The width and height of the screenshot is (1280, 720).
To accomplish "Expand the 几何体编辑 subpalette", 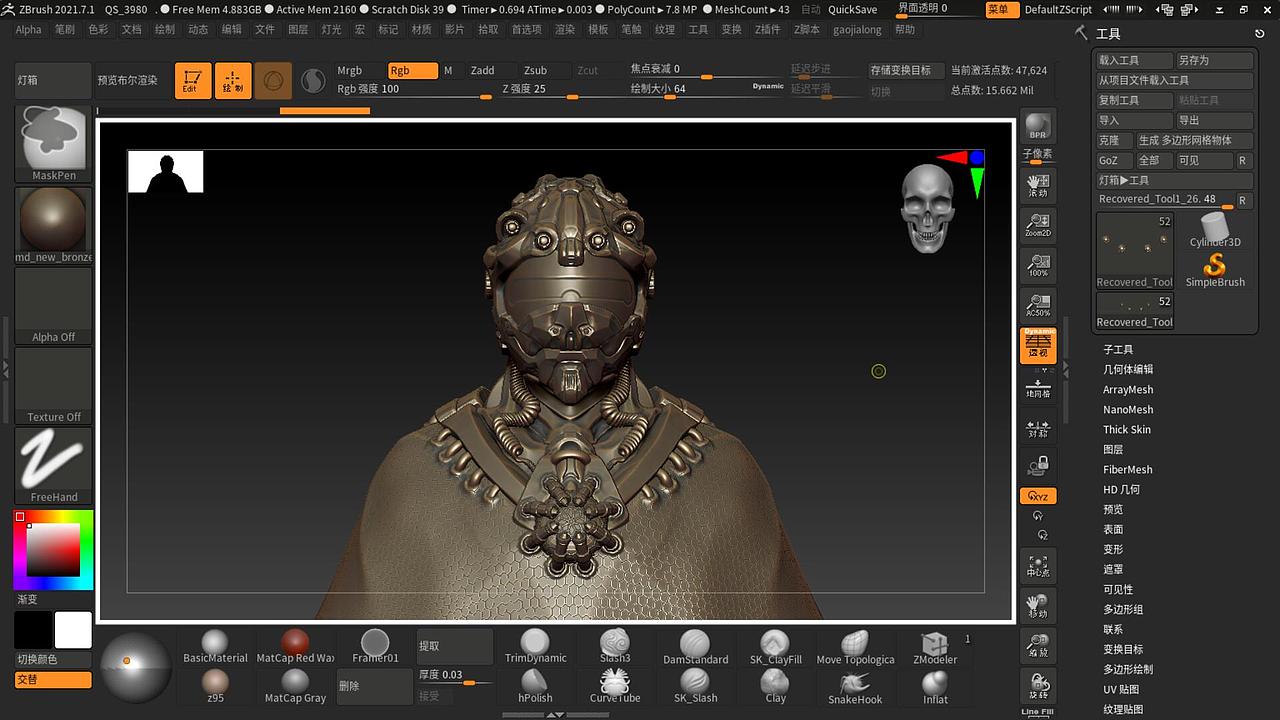I will click(1128, 370).
